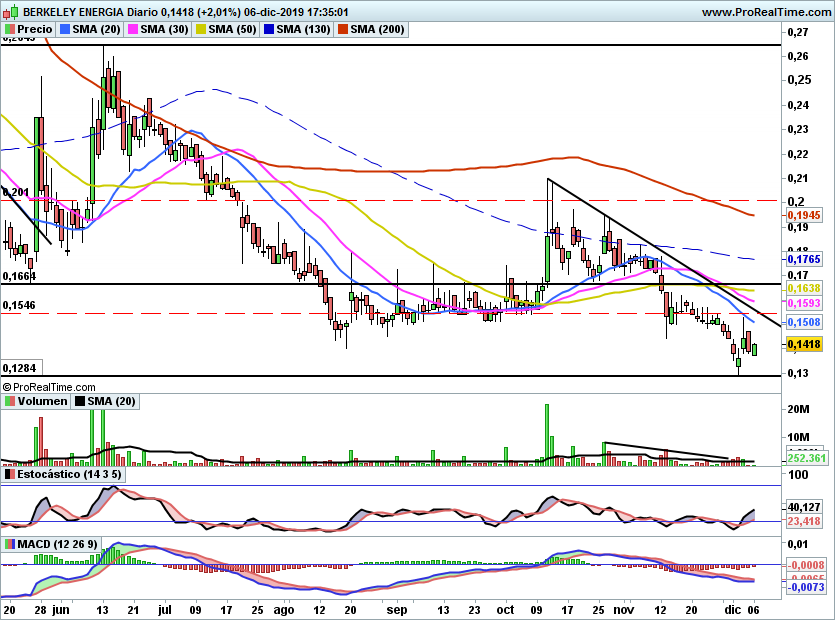Click the blue SMA (20) color swatch
835x620 pixels.
65,29
